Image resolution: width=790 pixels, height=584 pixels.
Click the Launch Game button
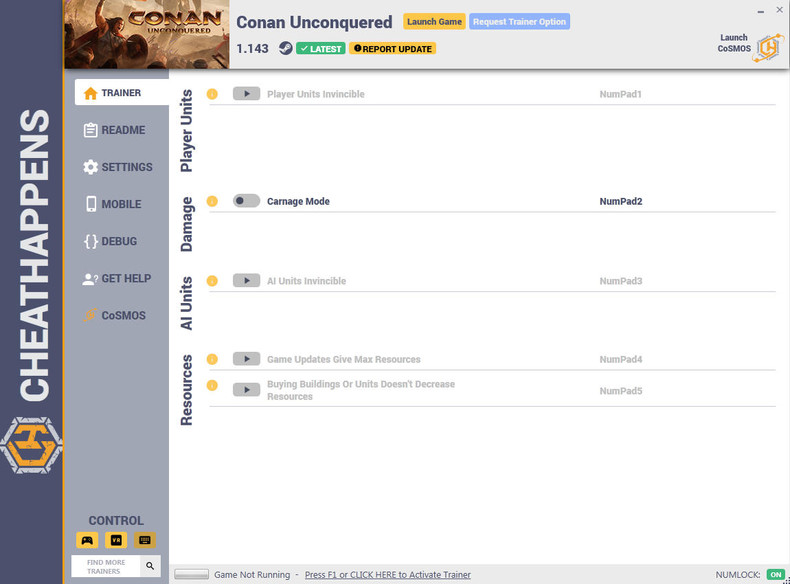point(434,22)
